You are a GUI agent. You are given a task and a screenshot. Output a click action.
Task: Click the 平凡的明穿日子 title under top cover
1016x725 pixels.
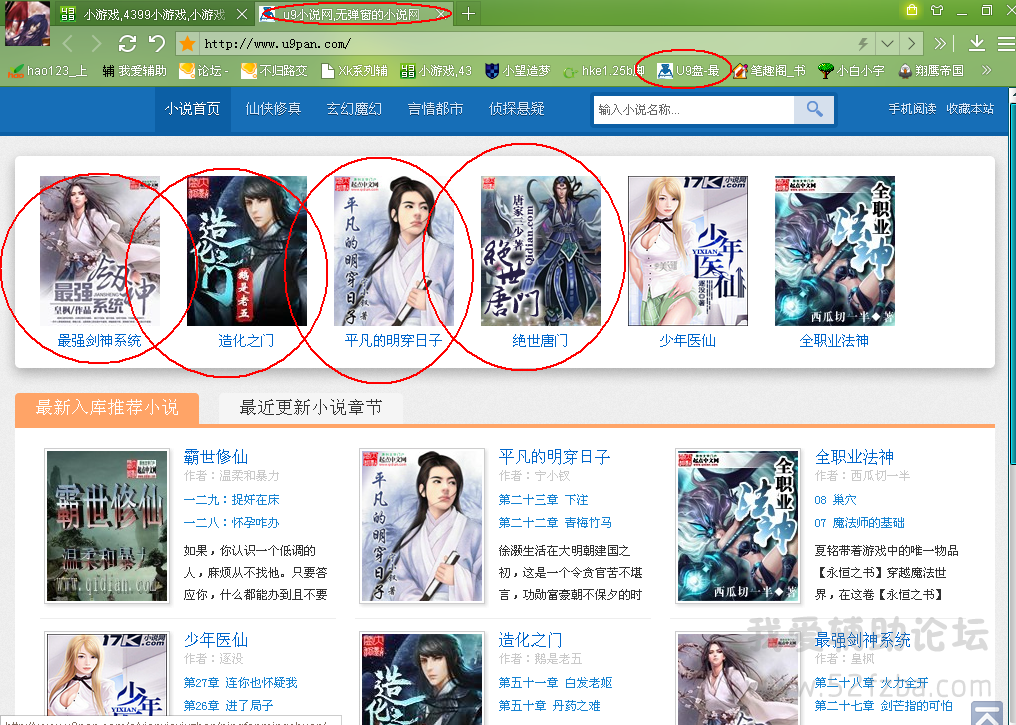393,341
